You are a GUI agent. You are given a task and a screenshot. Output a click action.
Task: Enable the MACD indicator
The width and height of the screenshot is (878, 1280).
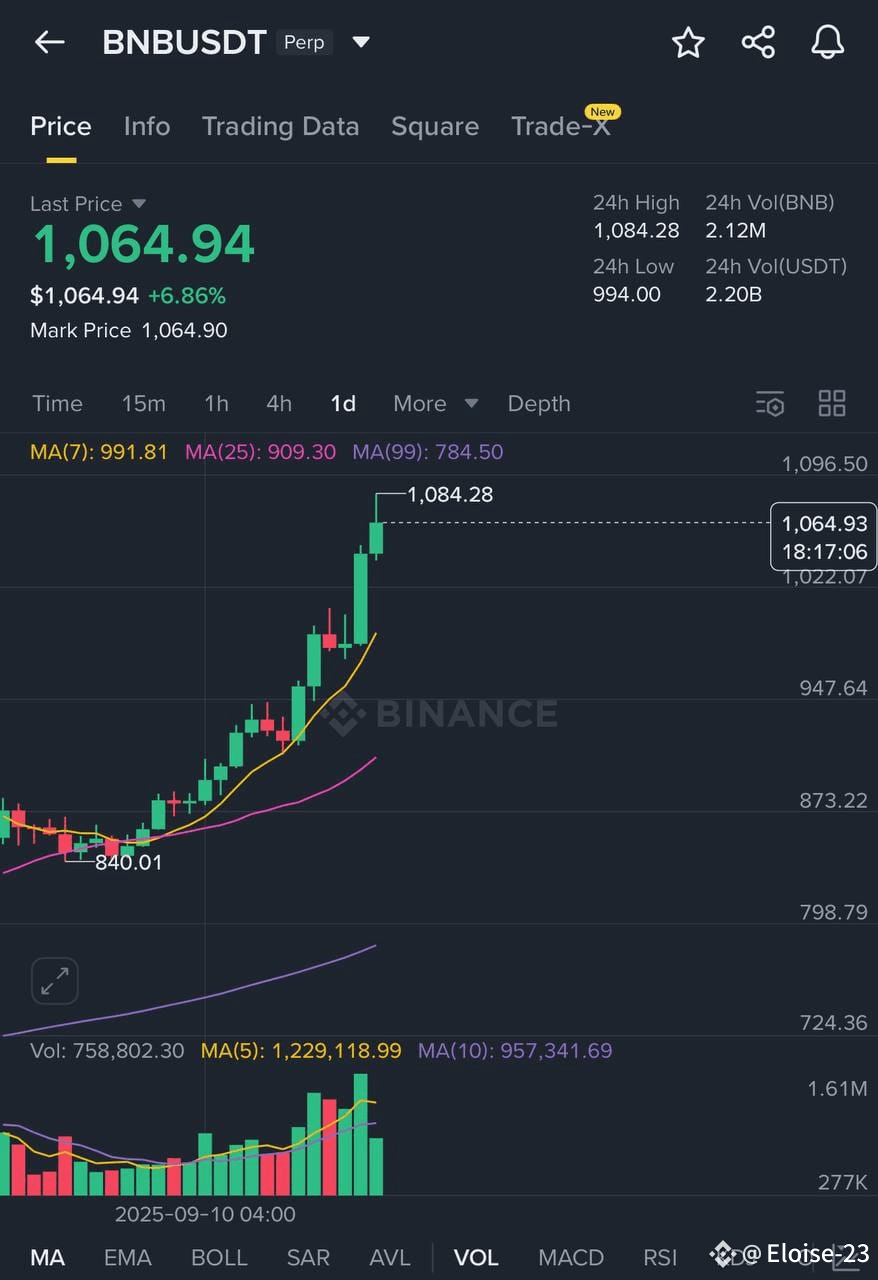coord(571,1257)
